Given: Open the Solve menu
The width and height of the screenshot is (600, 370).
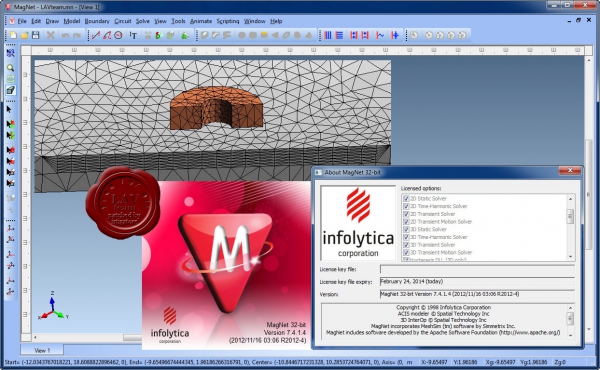Looking at the screenshot, I should point(142,21).
